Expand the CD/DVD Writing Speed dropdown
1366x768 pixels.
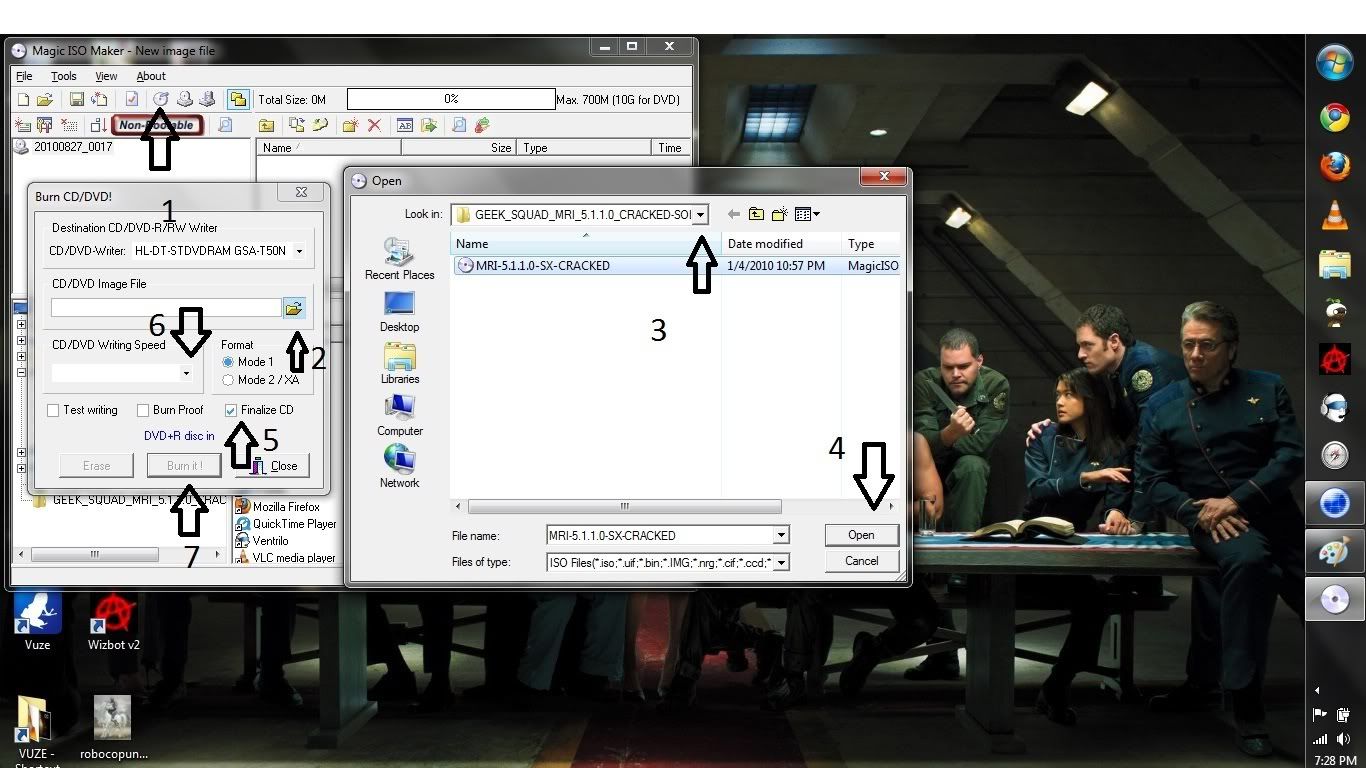(x=185, y=373)
